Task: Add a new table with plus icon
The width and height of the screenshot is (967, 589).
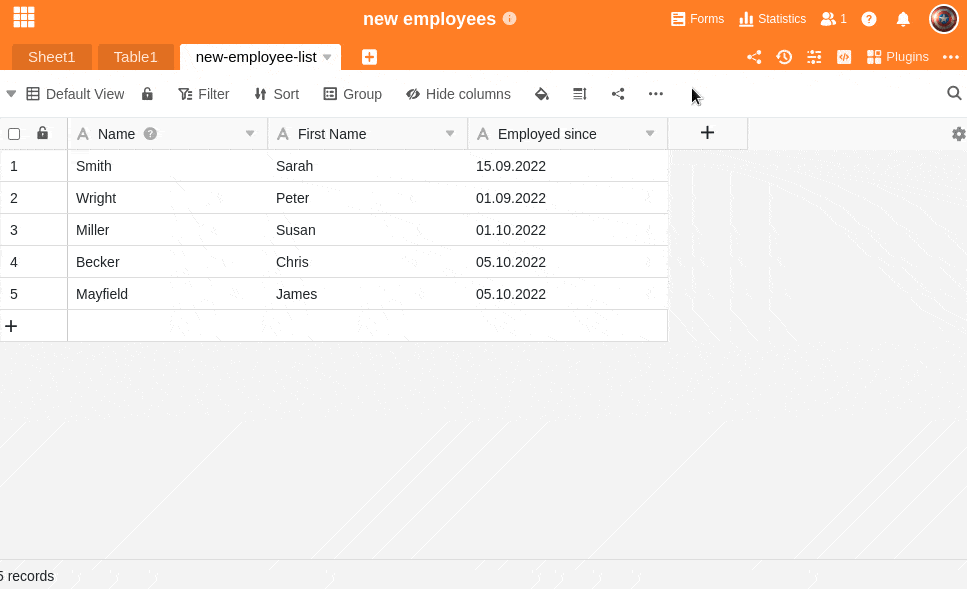Action: click(x=369, y=57)
